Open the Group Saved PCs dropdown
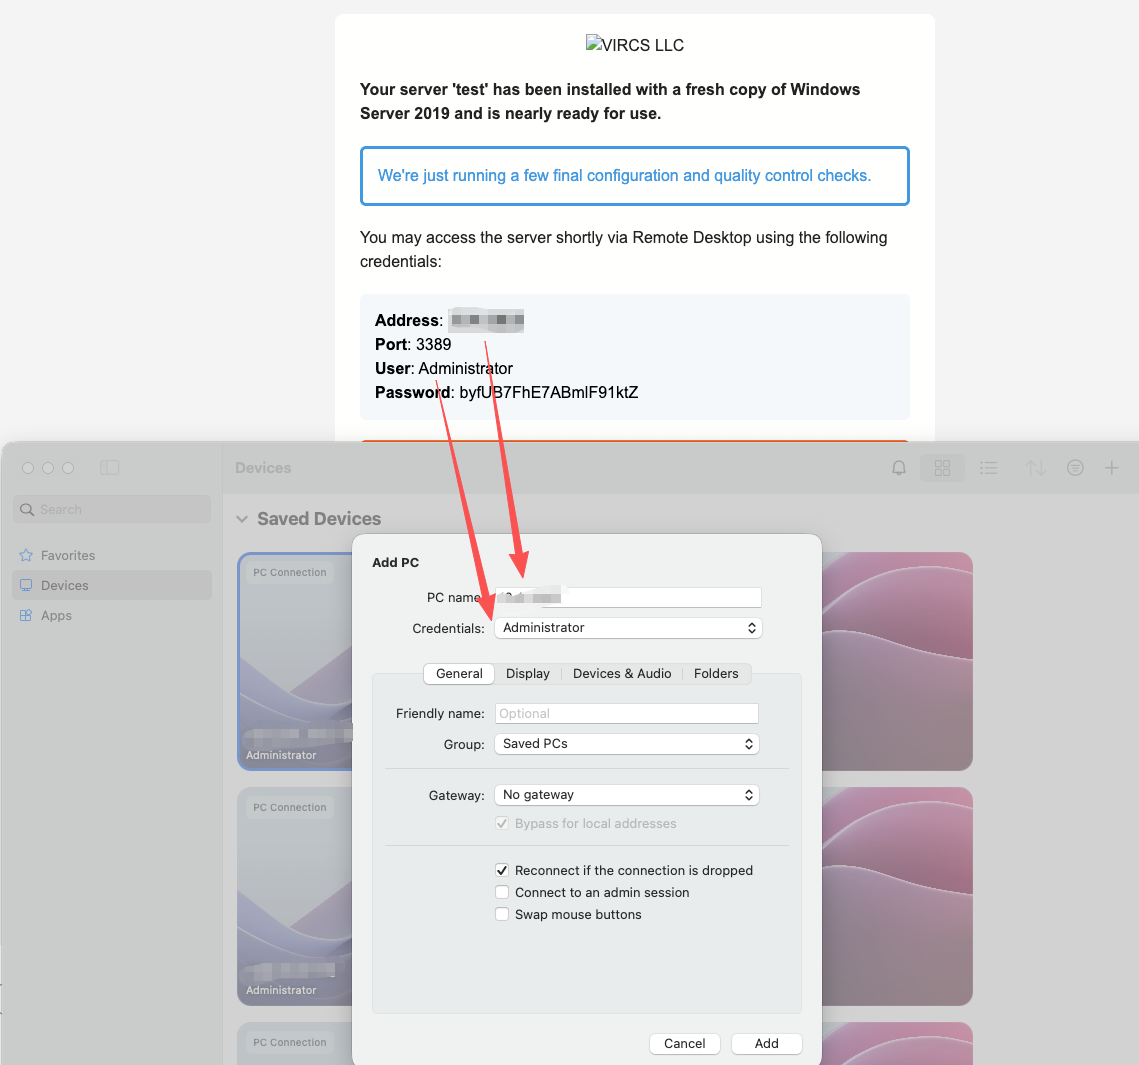The width and height of the screenshot is (1139, 1065). 626,744
